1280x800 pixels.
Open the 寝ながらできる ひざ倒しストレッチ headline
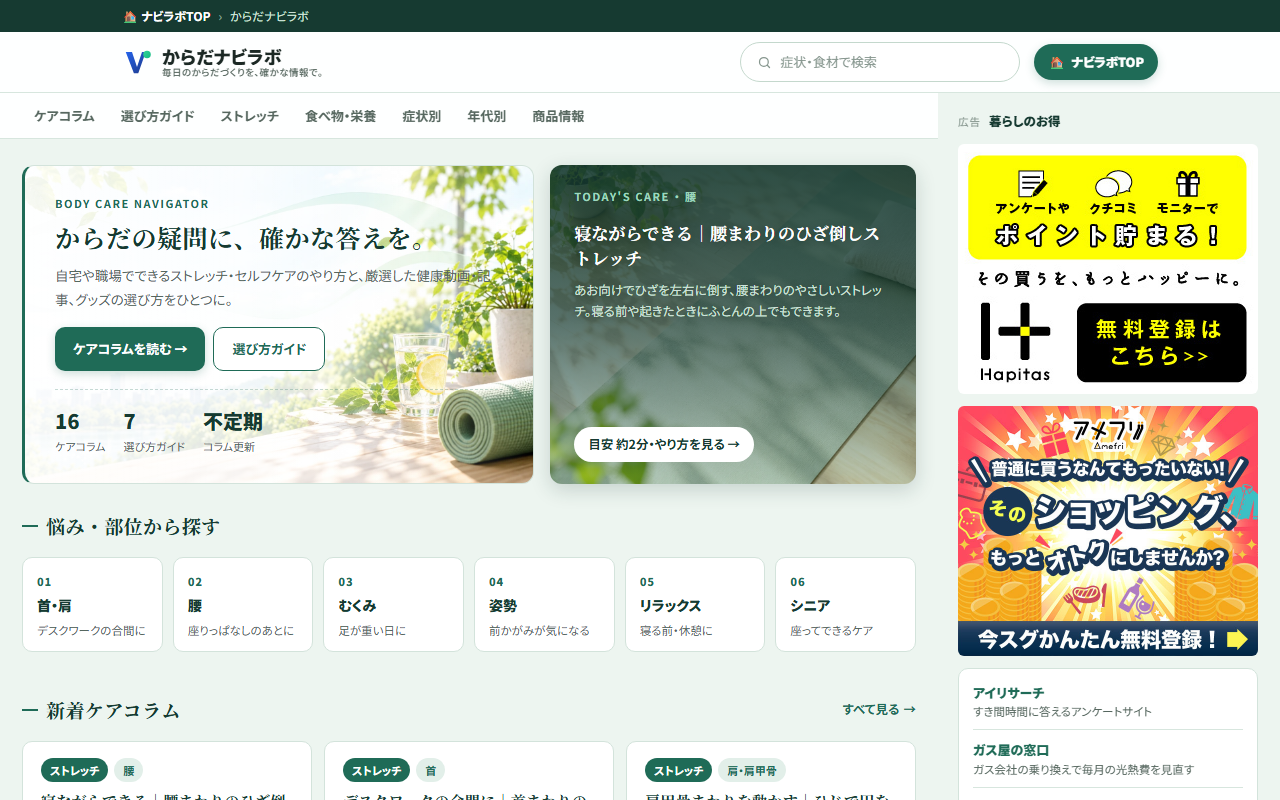727,246
